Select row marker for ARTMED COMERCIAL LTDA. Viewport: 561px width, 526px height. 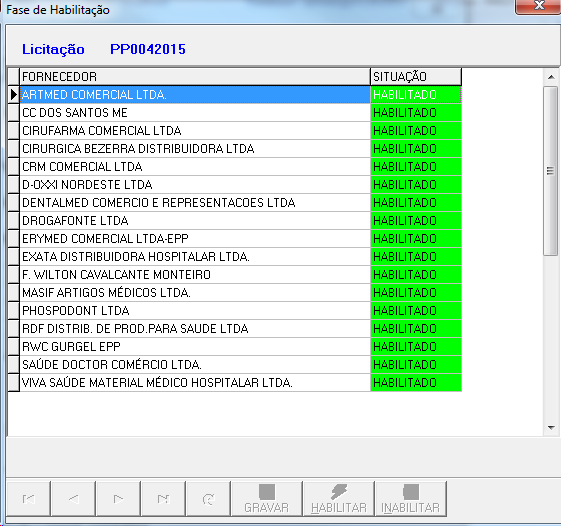click(x=14, y=95)
